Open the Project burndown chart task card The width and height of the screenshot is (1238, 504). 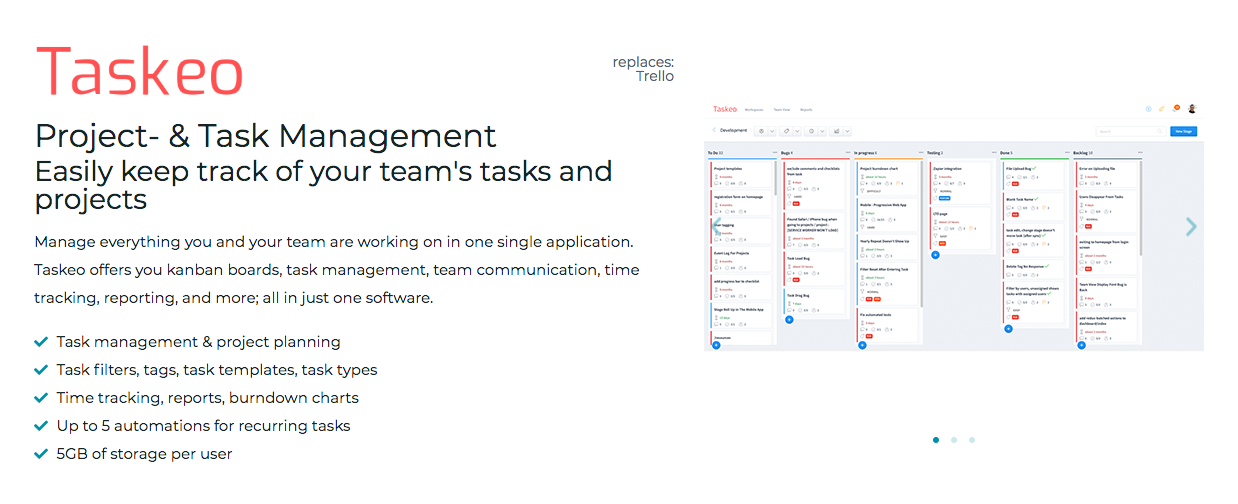coord(887,179)
